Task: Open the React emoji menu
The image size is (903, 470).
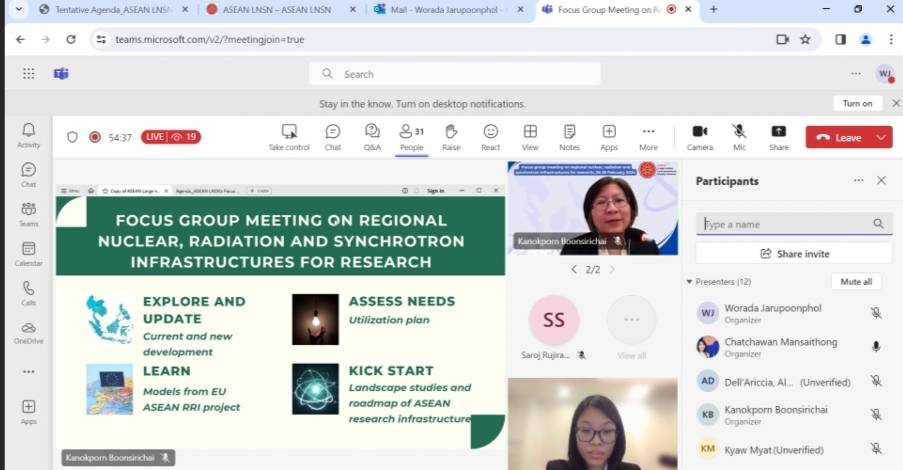Action: [490, 136]
